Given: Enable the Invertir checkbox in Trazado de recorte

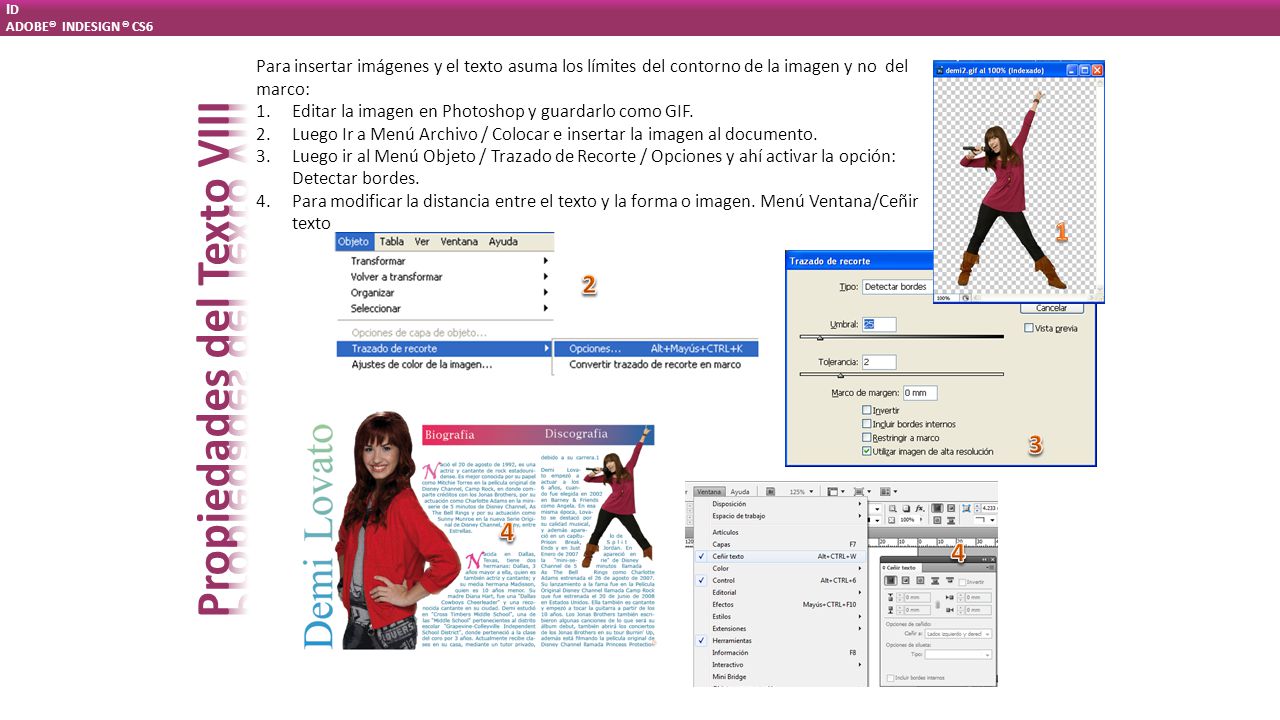Looking at the screenshot, I should coord(867,410).
